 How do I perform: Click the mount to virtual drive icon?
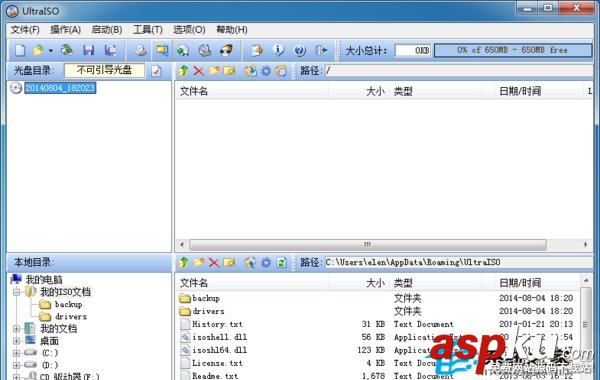[x=205, y=50]
